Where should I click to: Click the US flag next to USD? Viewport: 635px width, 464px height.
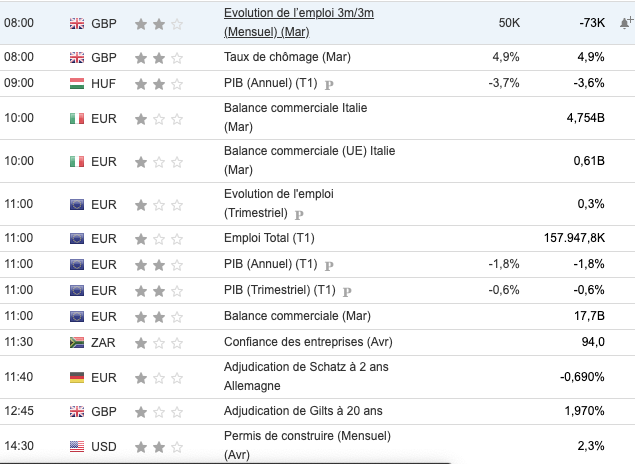tap(77, 445)
